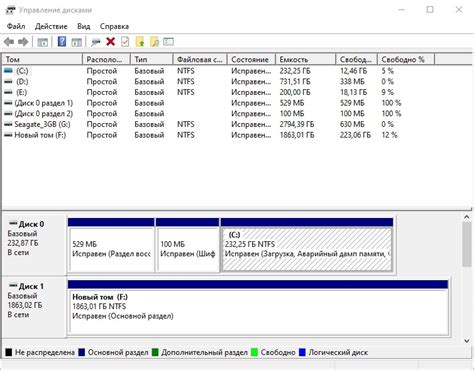Click the 2794,39 ГБ capacity cell

pos(297,124)
